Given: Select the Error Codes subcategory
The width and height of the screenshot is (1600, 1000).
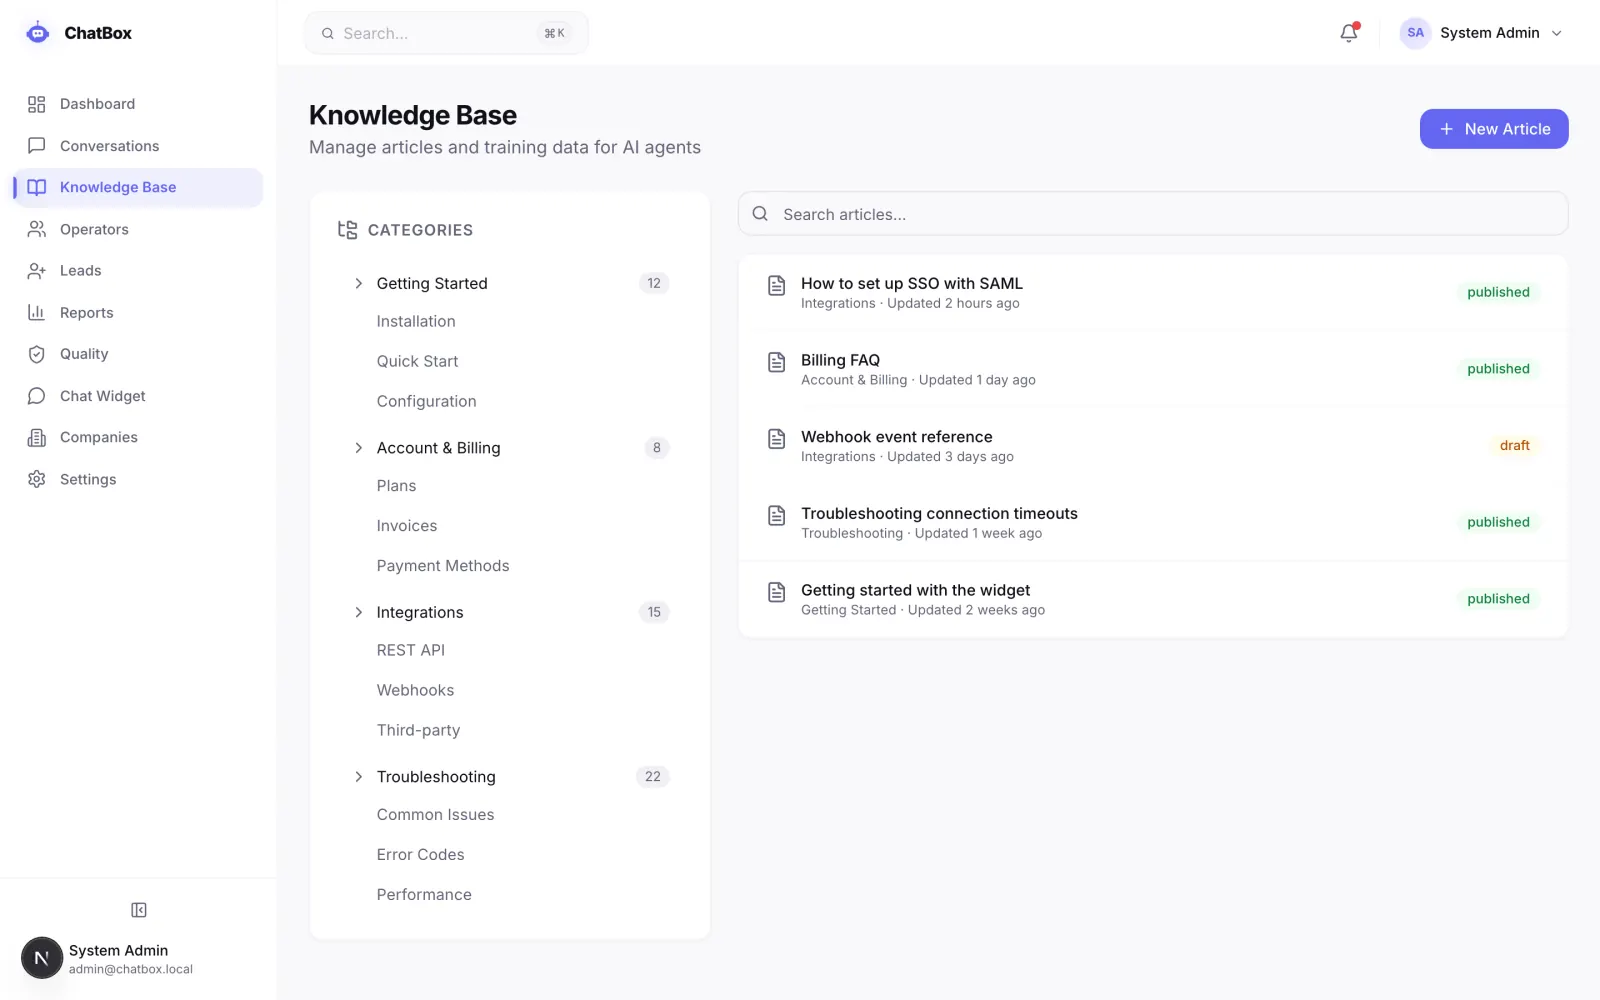Looking at the screenshot, I should click(420, 855).
